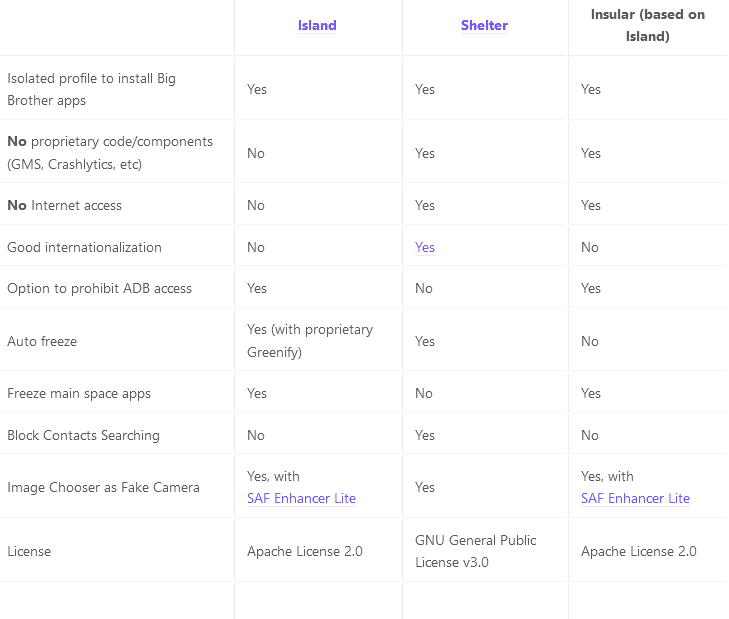Click Image Chooser as Fake Camera label
Viewport: 729px width, 619px height.
click(x=103, y=487)
